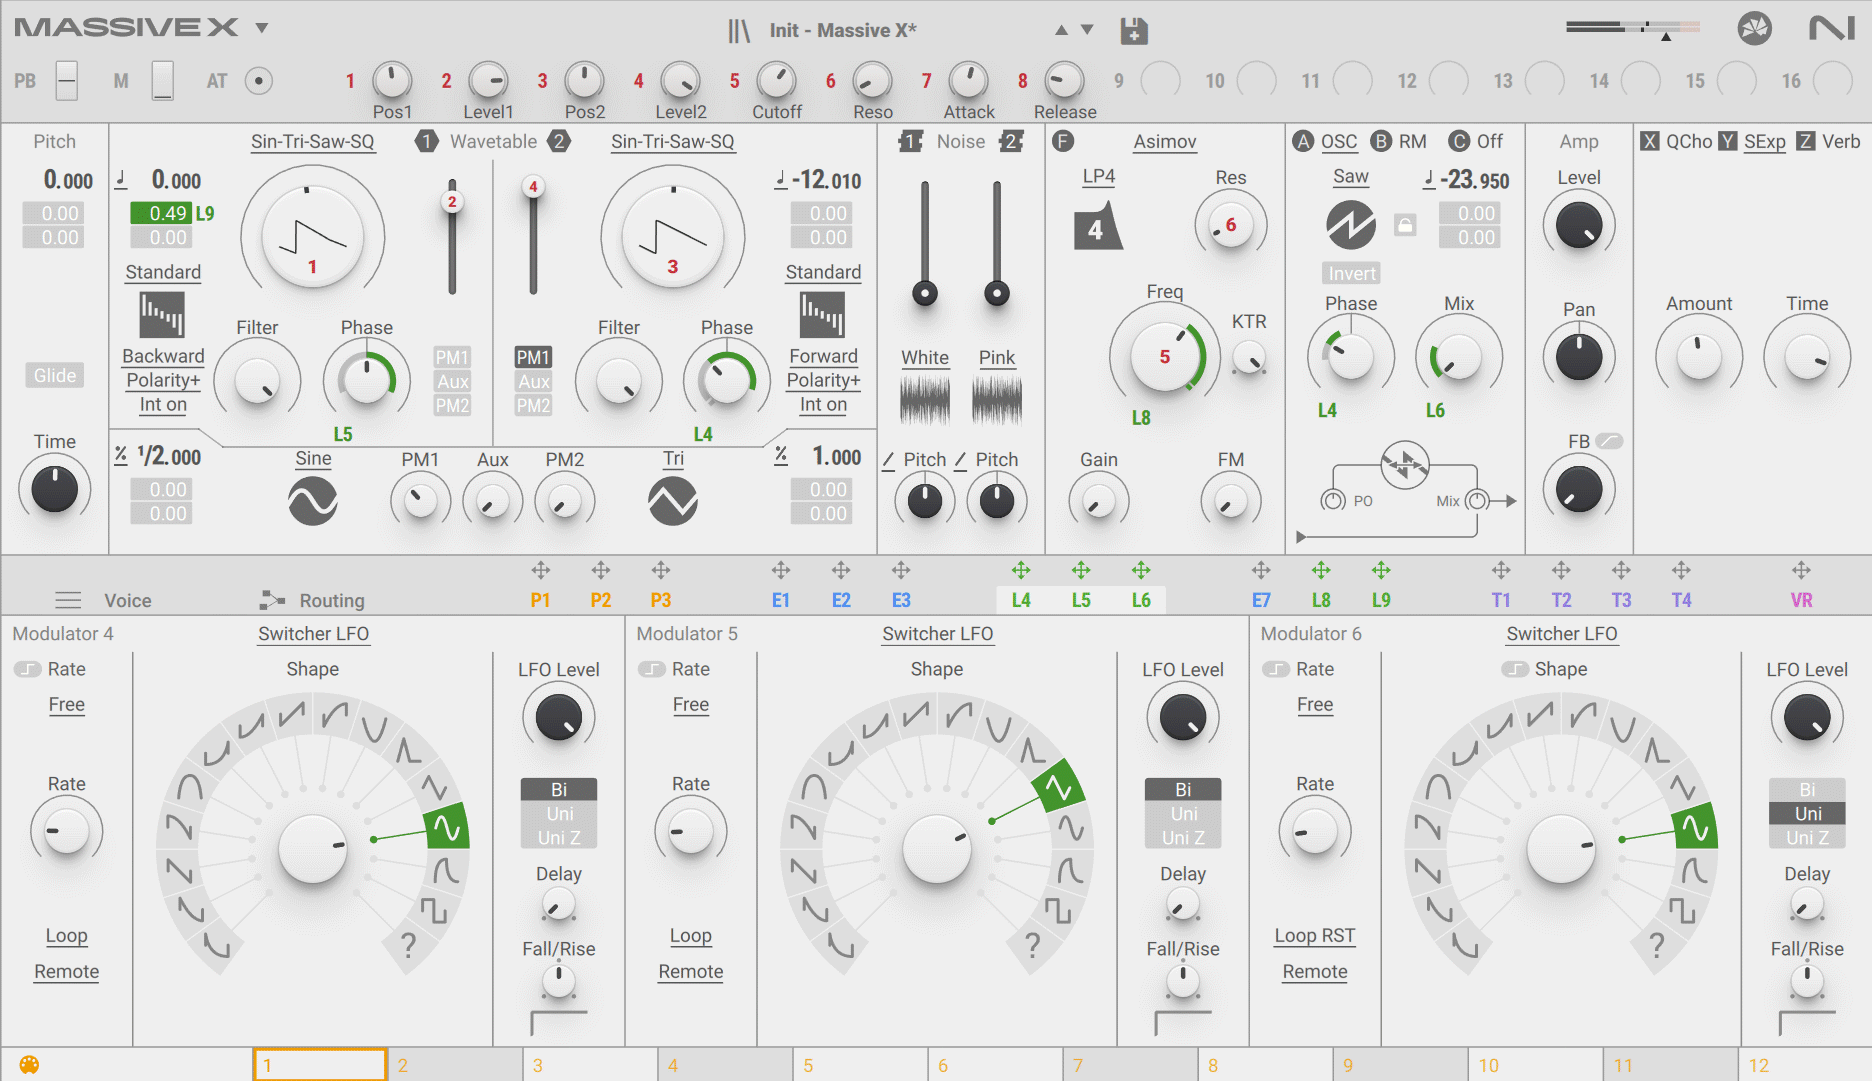Image resolution: width=1872 pixels, height=1081 pixels.
Task: Click the Int on setting on oscillator 1
Action: pos(163,405)
